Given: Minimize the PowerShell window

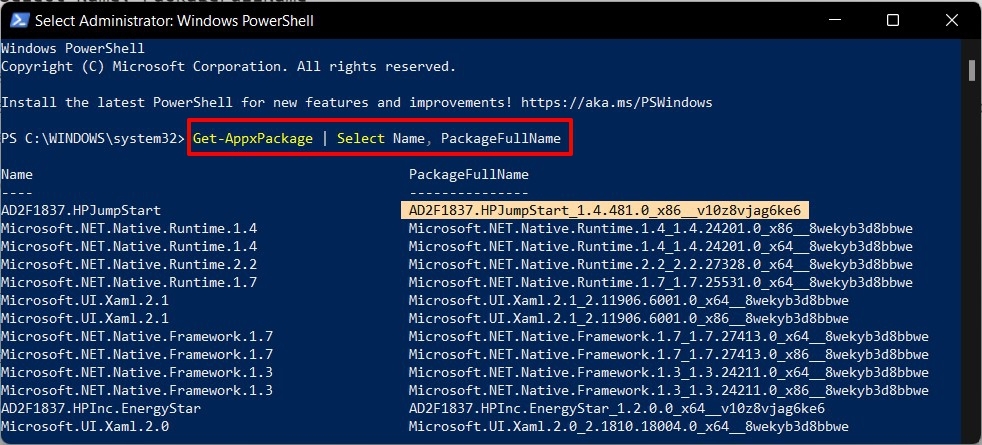Looking at the screenshot, I should click(x=834, y=20).
